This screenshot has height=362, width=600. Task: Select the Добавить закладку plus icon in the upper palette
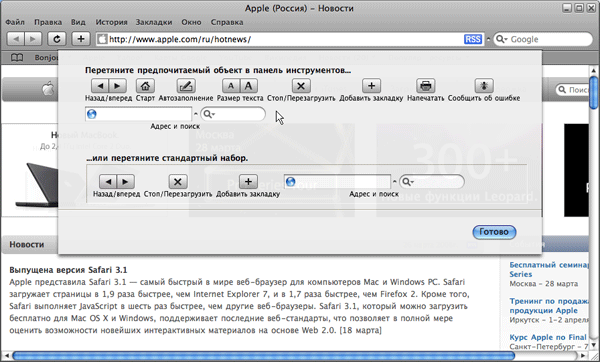[371, 86]
